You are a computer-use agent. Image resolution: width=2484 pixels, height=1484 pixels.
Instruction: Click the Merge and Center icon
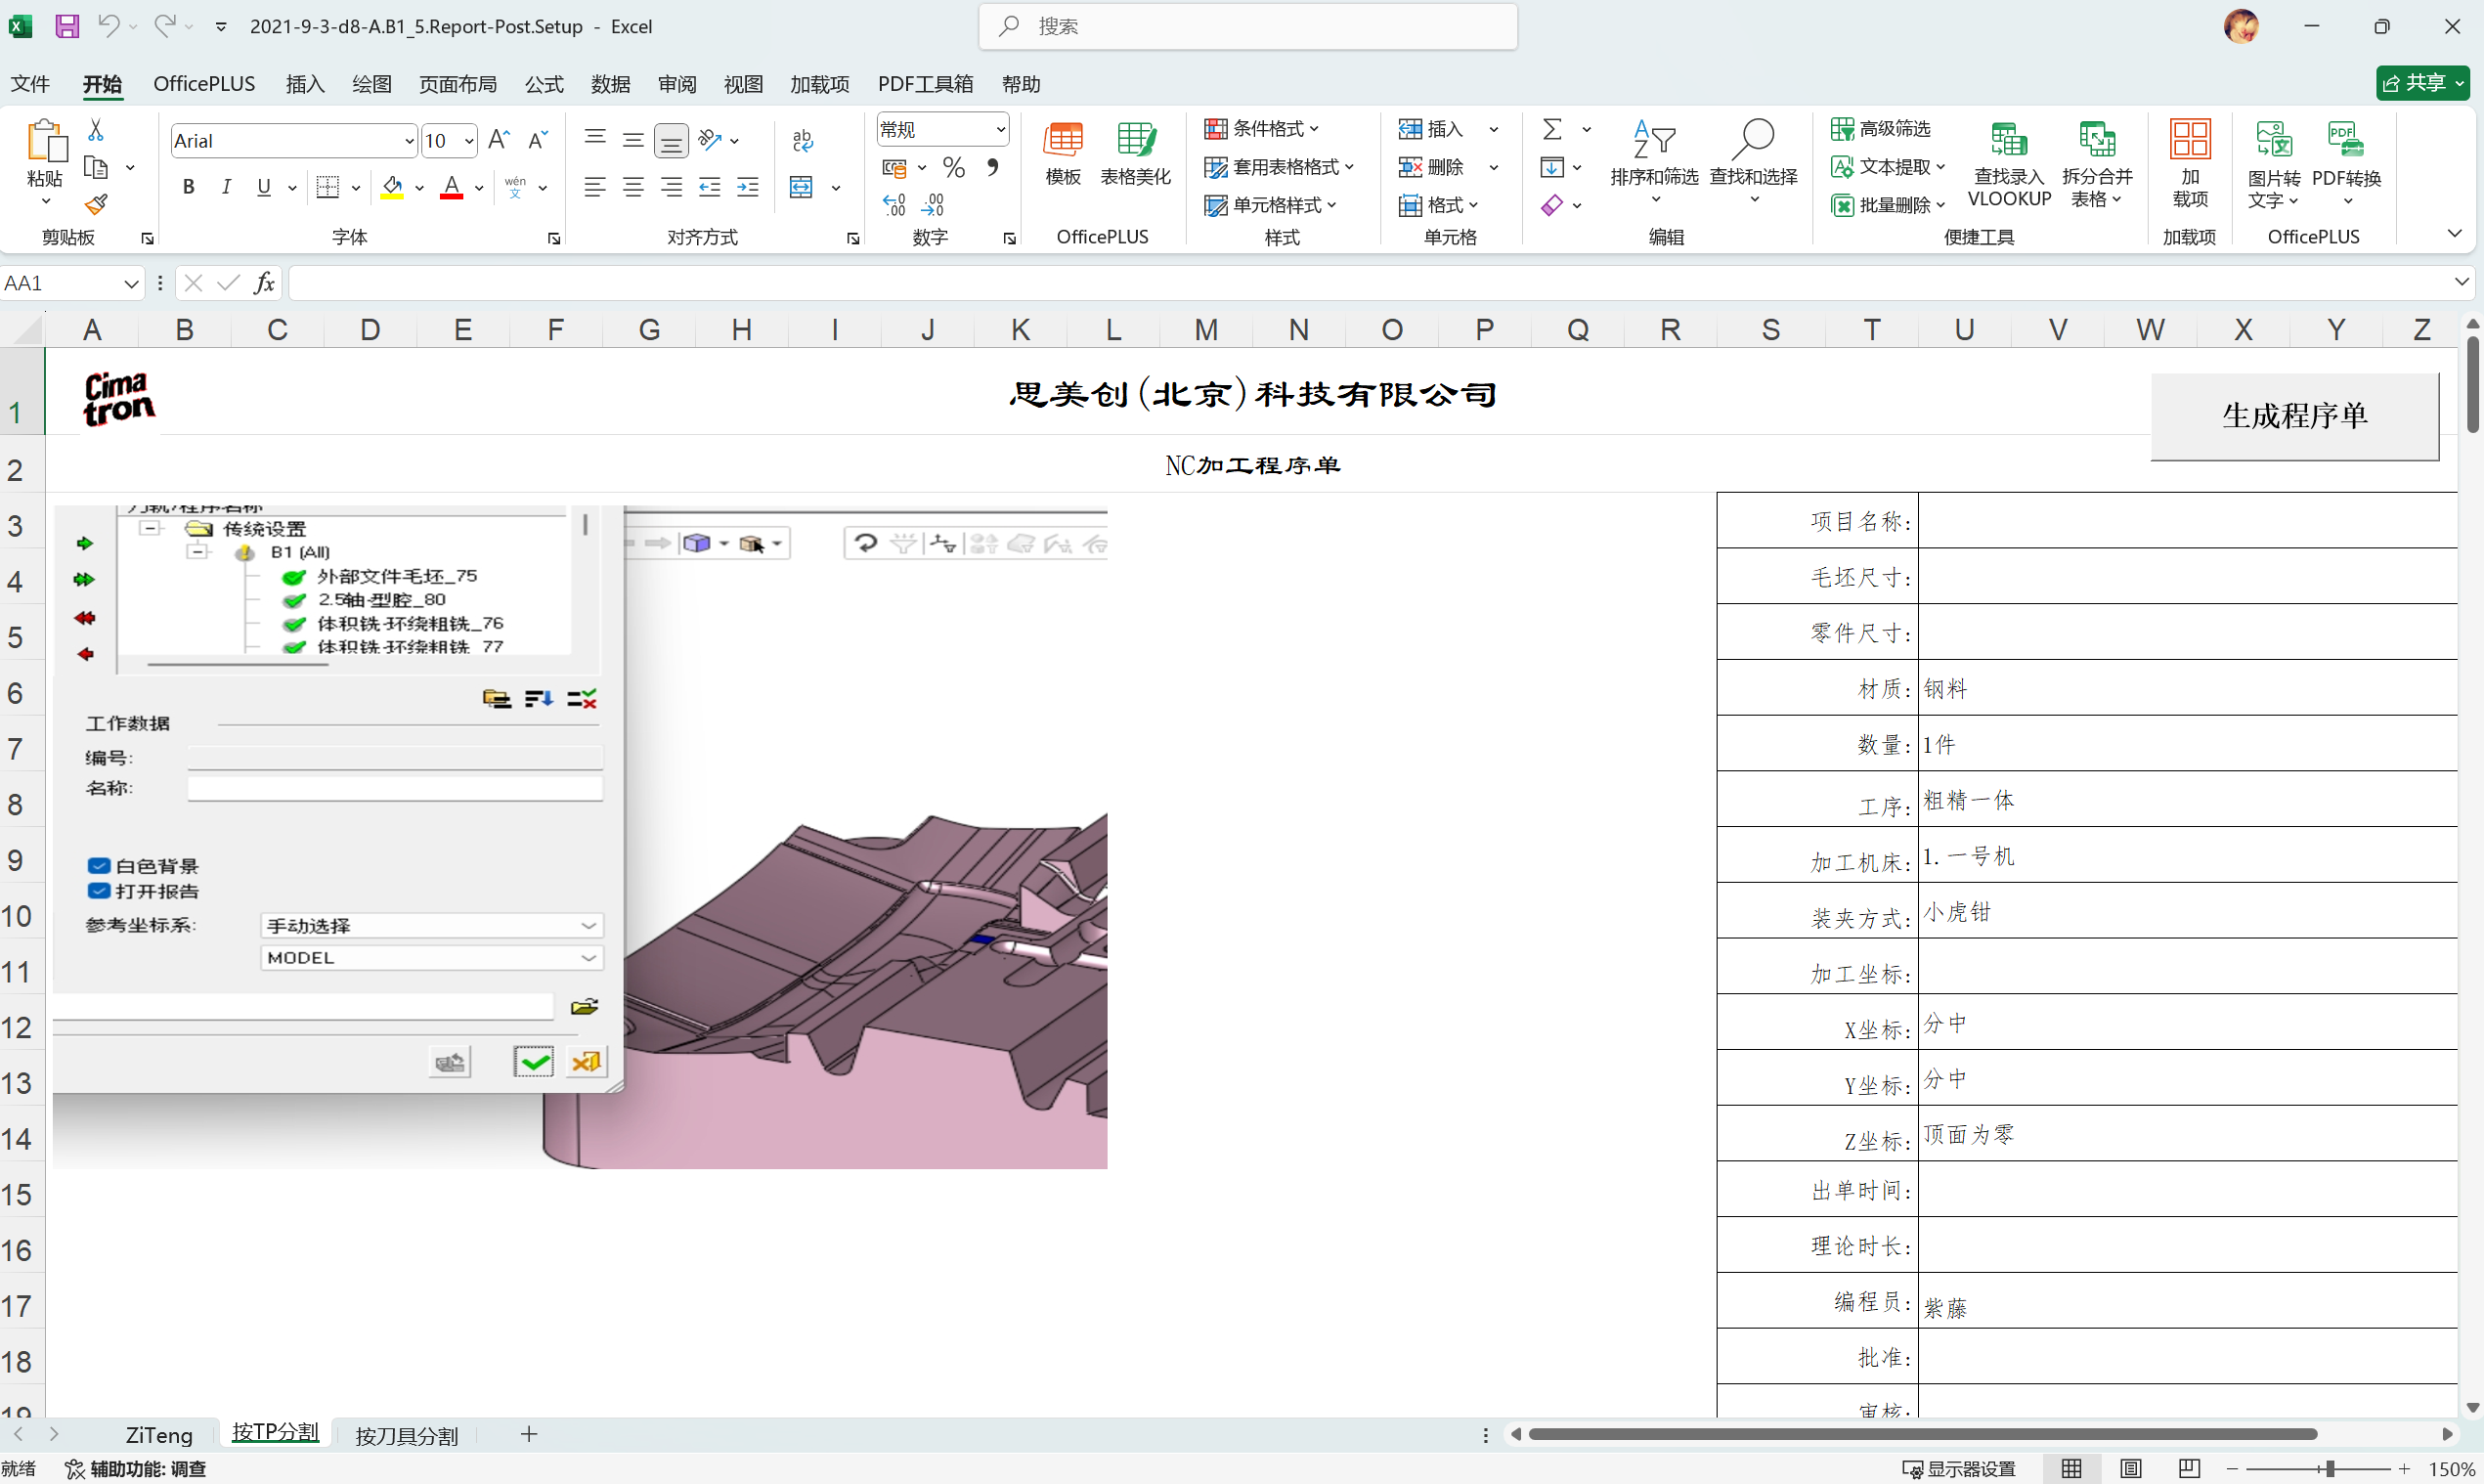[x=802, y=187]
